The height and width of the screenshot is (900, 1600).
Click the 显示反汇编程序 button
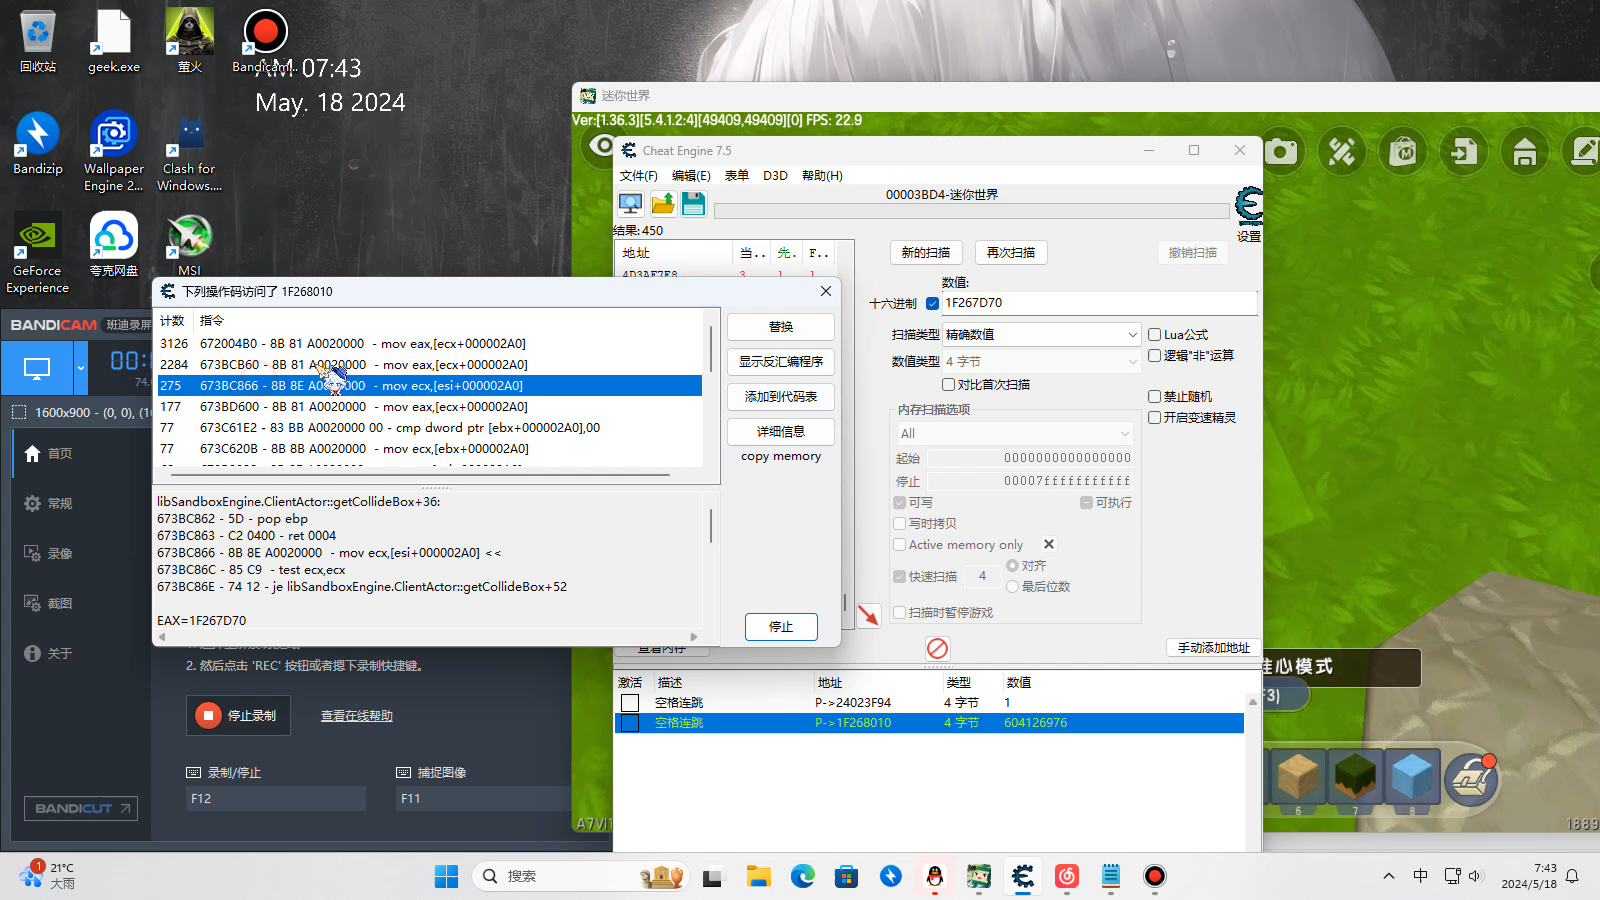click(781, 362)
